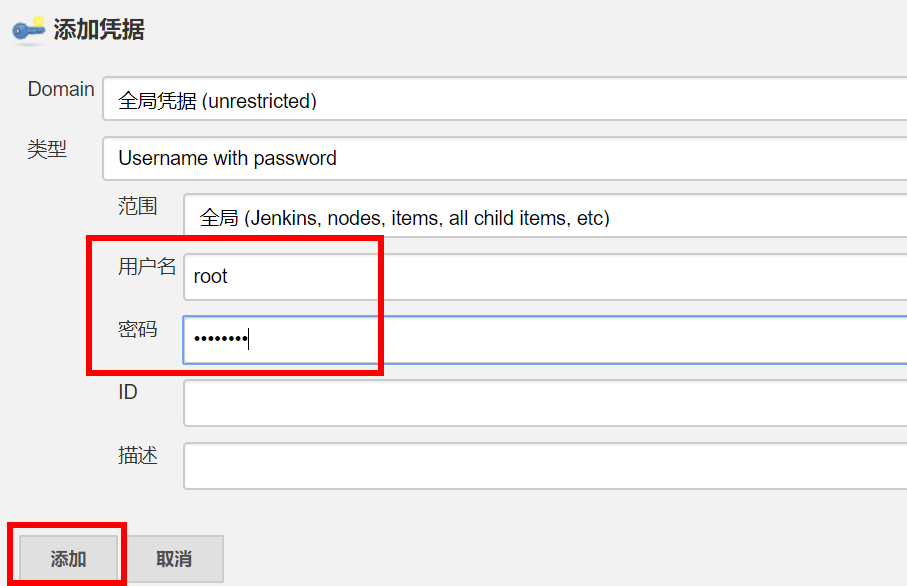Click the 添加凭据 heading text
Viewport: 907px width, 586px height.
click(x=99, y=30)
